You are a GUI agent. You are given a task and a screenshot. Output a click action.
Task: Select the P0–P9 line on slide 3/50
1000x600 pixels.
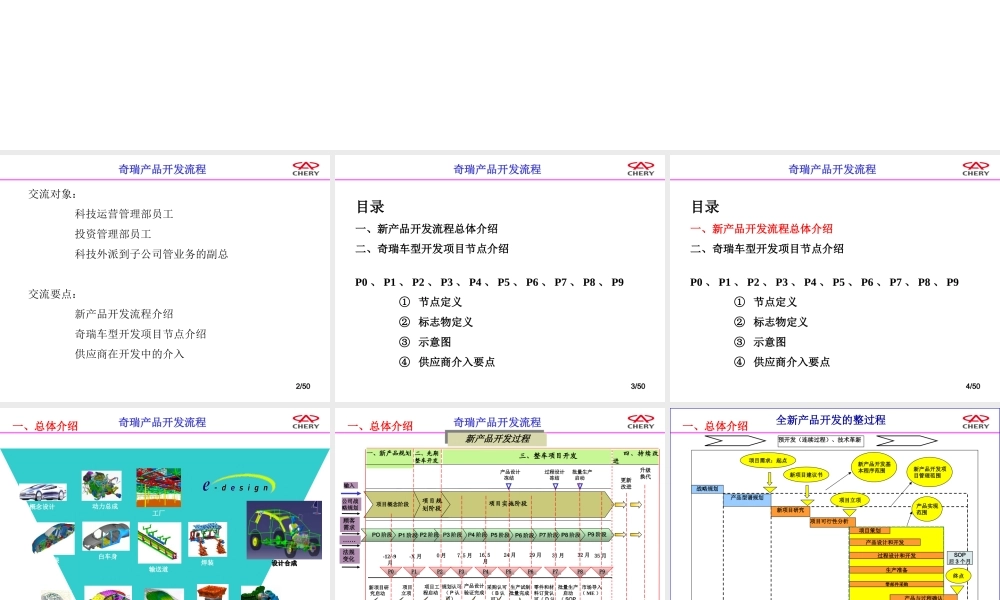click(x=489, y=282)
